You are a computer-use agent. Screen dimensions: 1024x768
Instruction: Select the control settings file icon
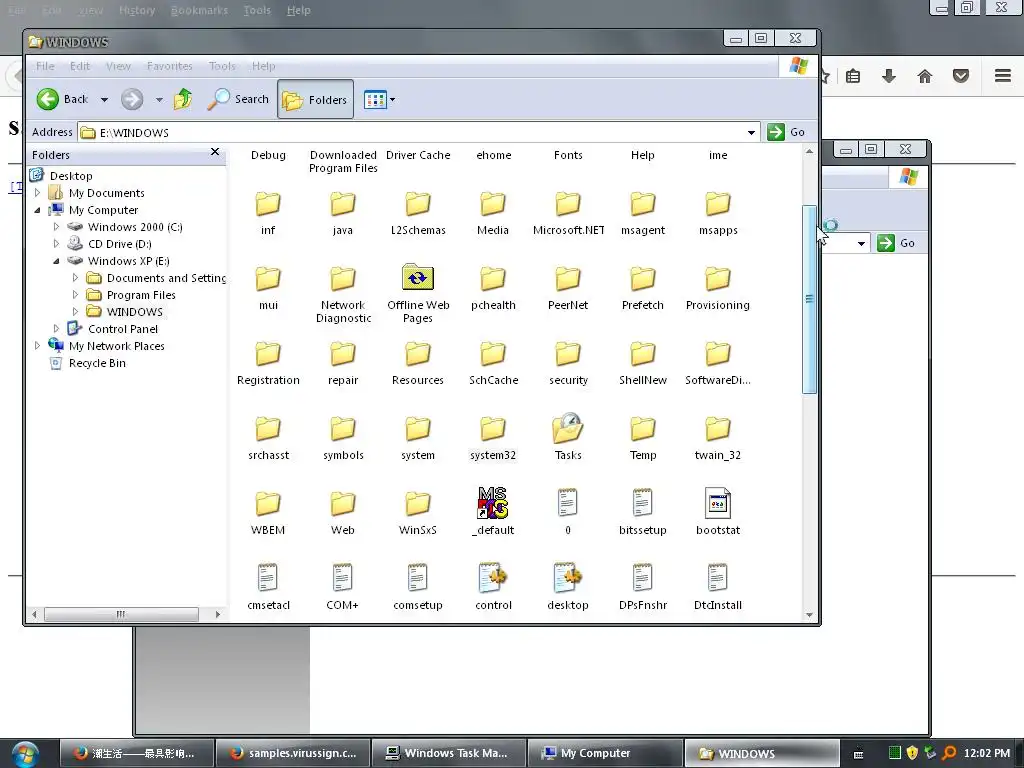point(492,578)
